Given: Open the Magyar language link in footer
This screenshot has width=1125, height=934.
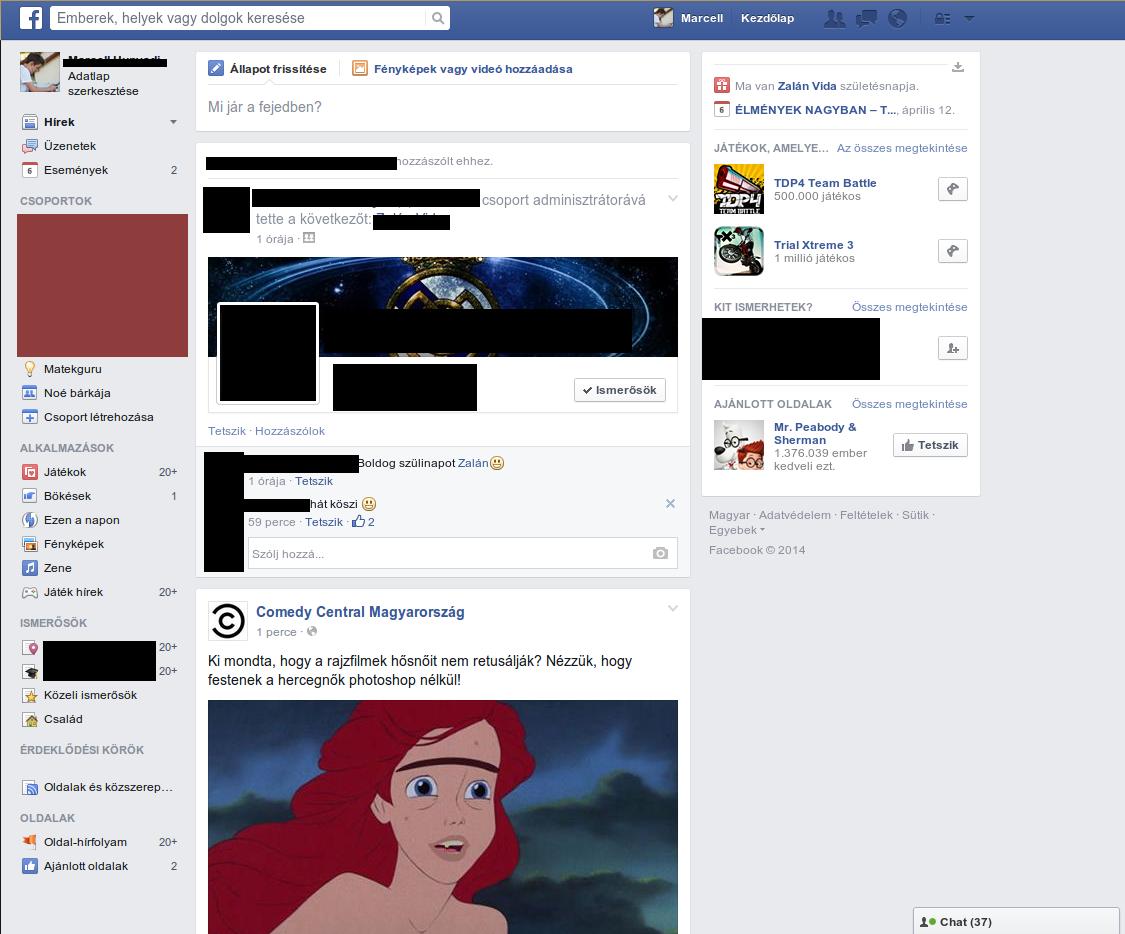Looking at the screenshot, I should (729, 515).
